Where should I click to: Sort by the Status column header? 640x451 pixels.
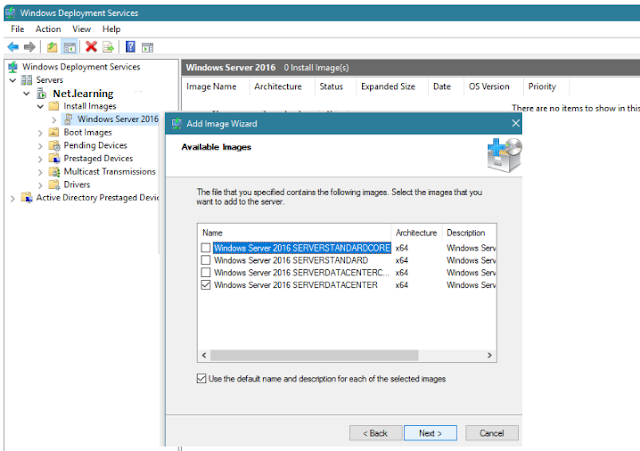click(x=336, y=87)
